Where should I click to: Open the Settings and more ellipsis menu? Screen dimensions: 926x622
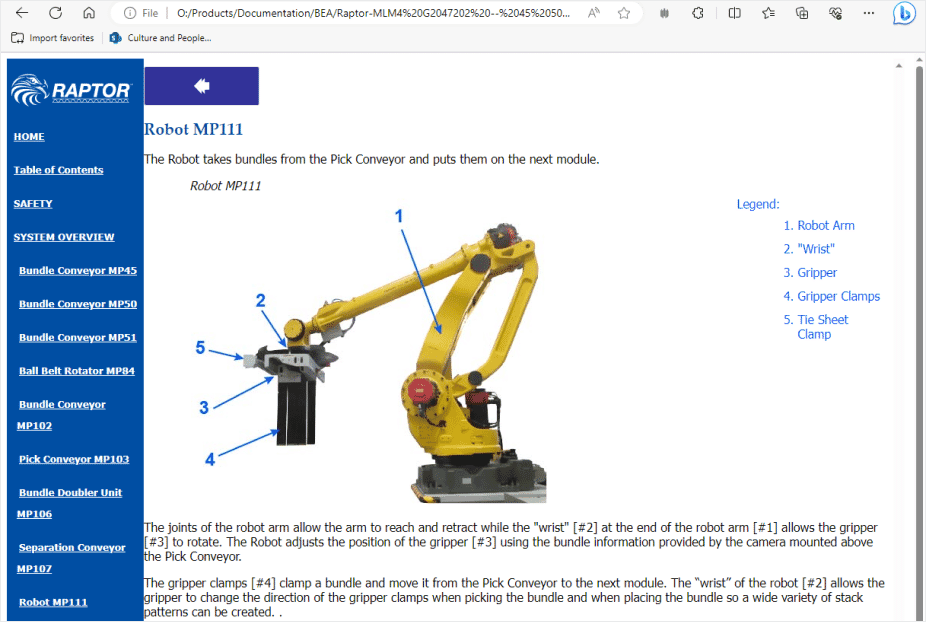(867, 13)
